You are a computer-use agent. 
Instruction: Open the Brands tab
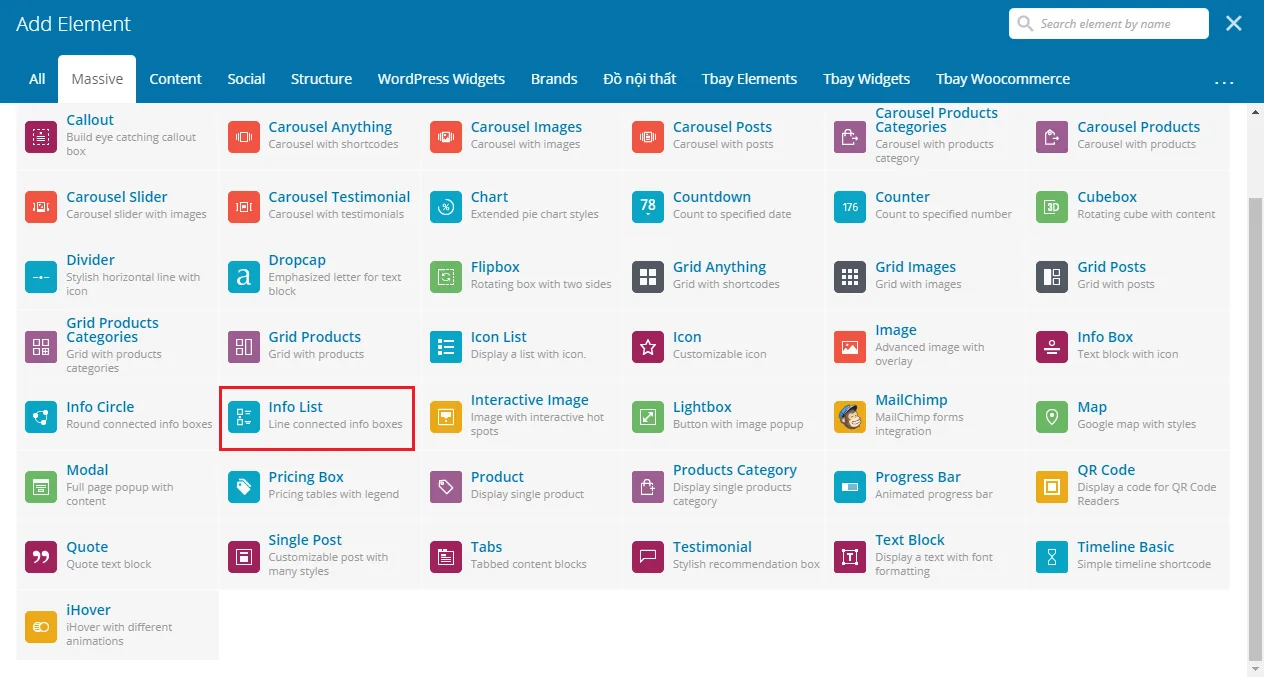tap(554, 79)
